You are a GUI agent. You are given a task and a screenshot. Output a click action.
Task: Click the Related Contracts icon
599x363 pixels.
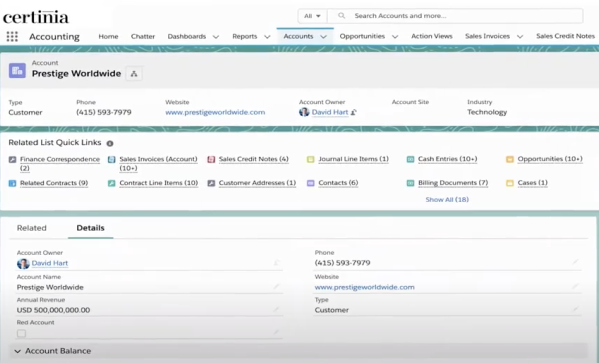[x=12, y=183]
